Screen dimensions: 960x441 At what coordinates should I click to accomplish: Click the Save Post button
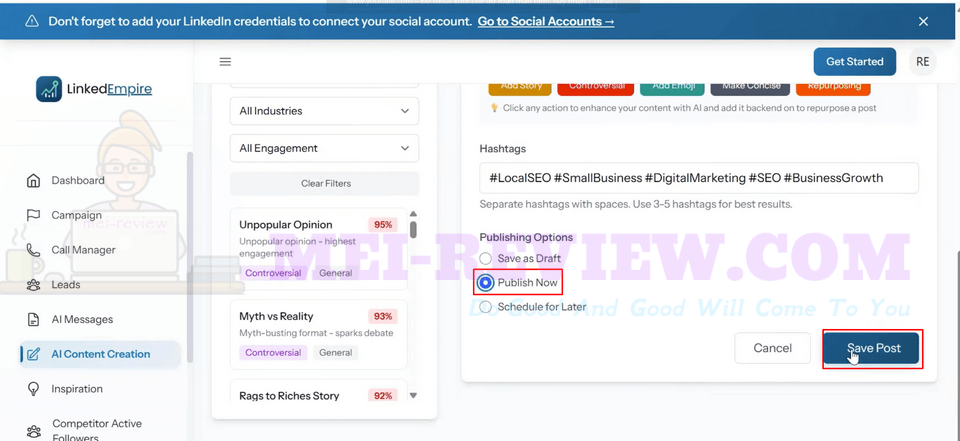pos(871,349)
